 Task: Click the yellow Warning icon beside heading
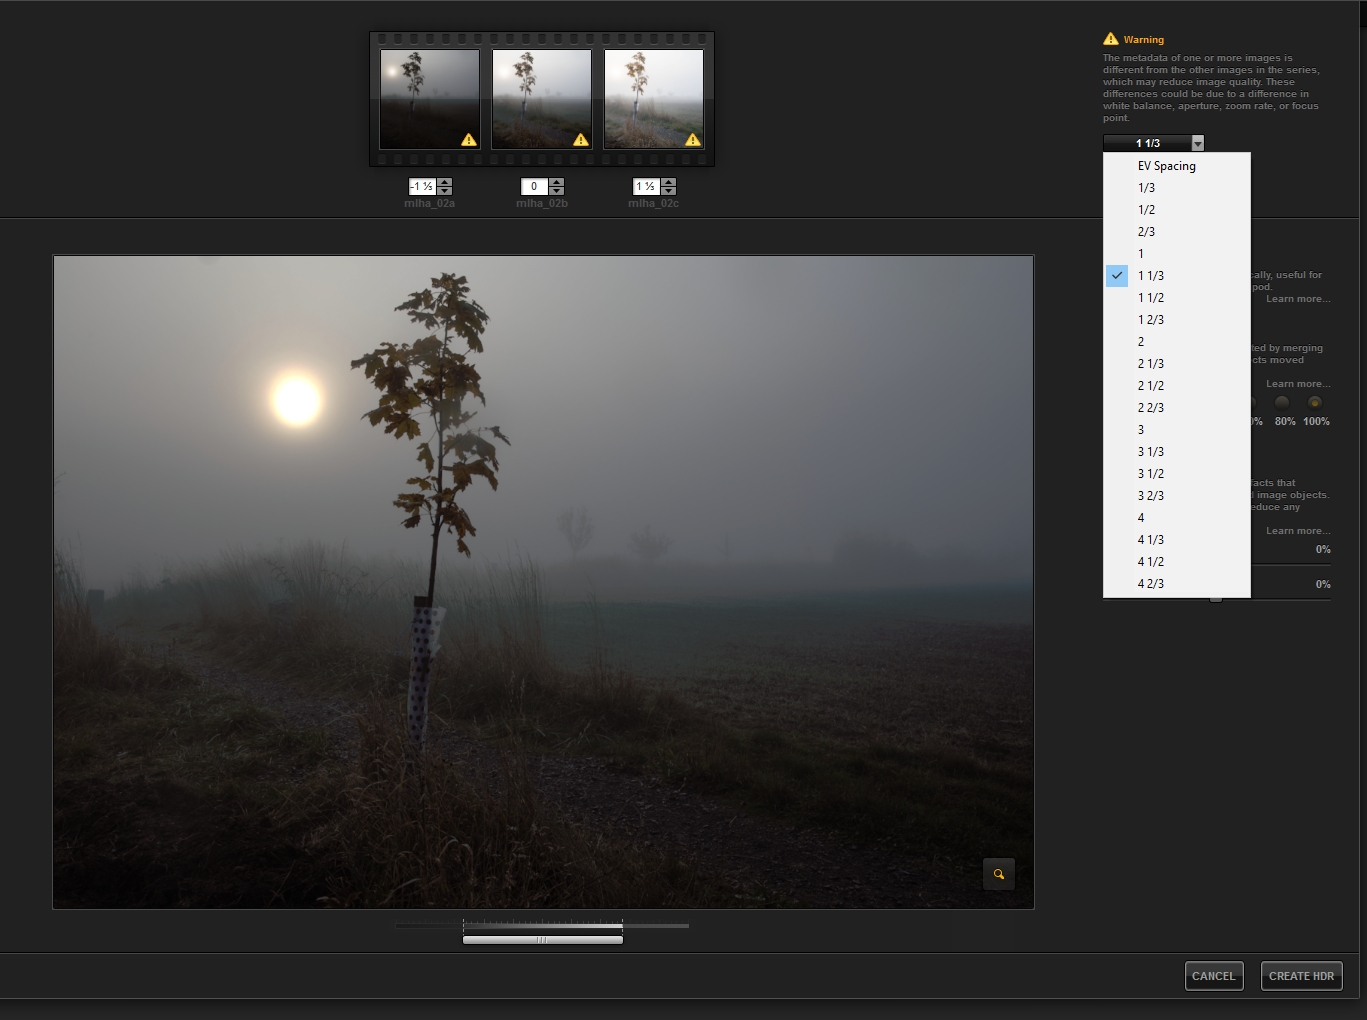1110,39
